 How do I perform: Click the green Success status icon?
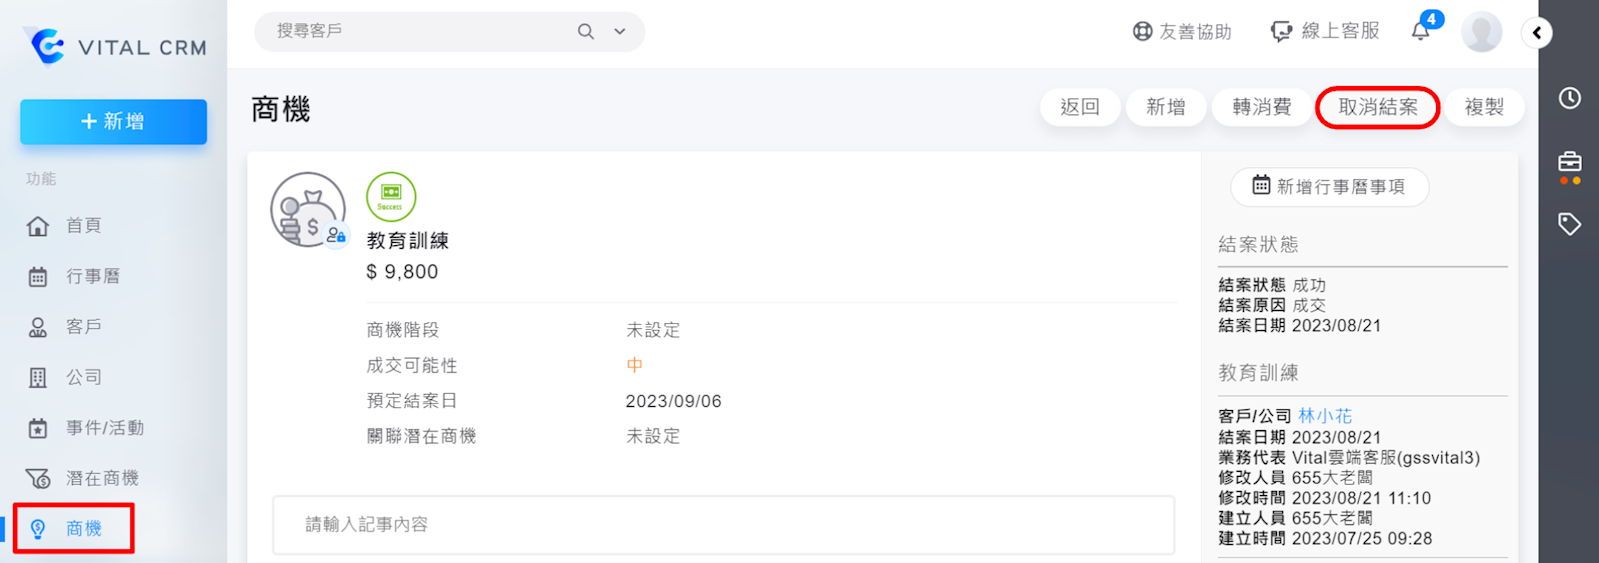click(x=391, y=197)
